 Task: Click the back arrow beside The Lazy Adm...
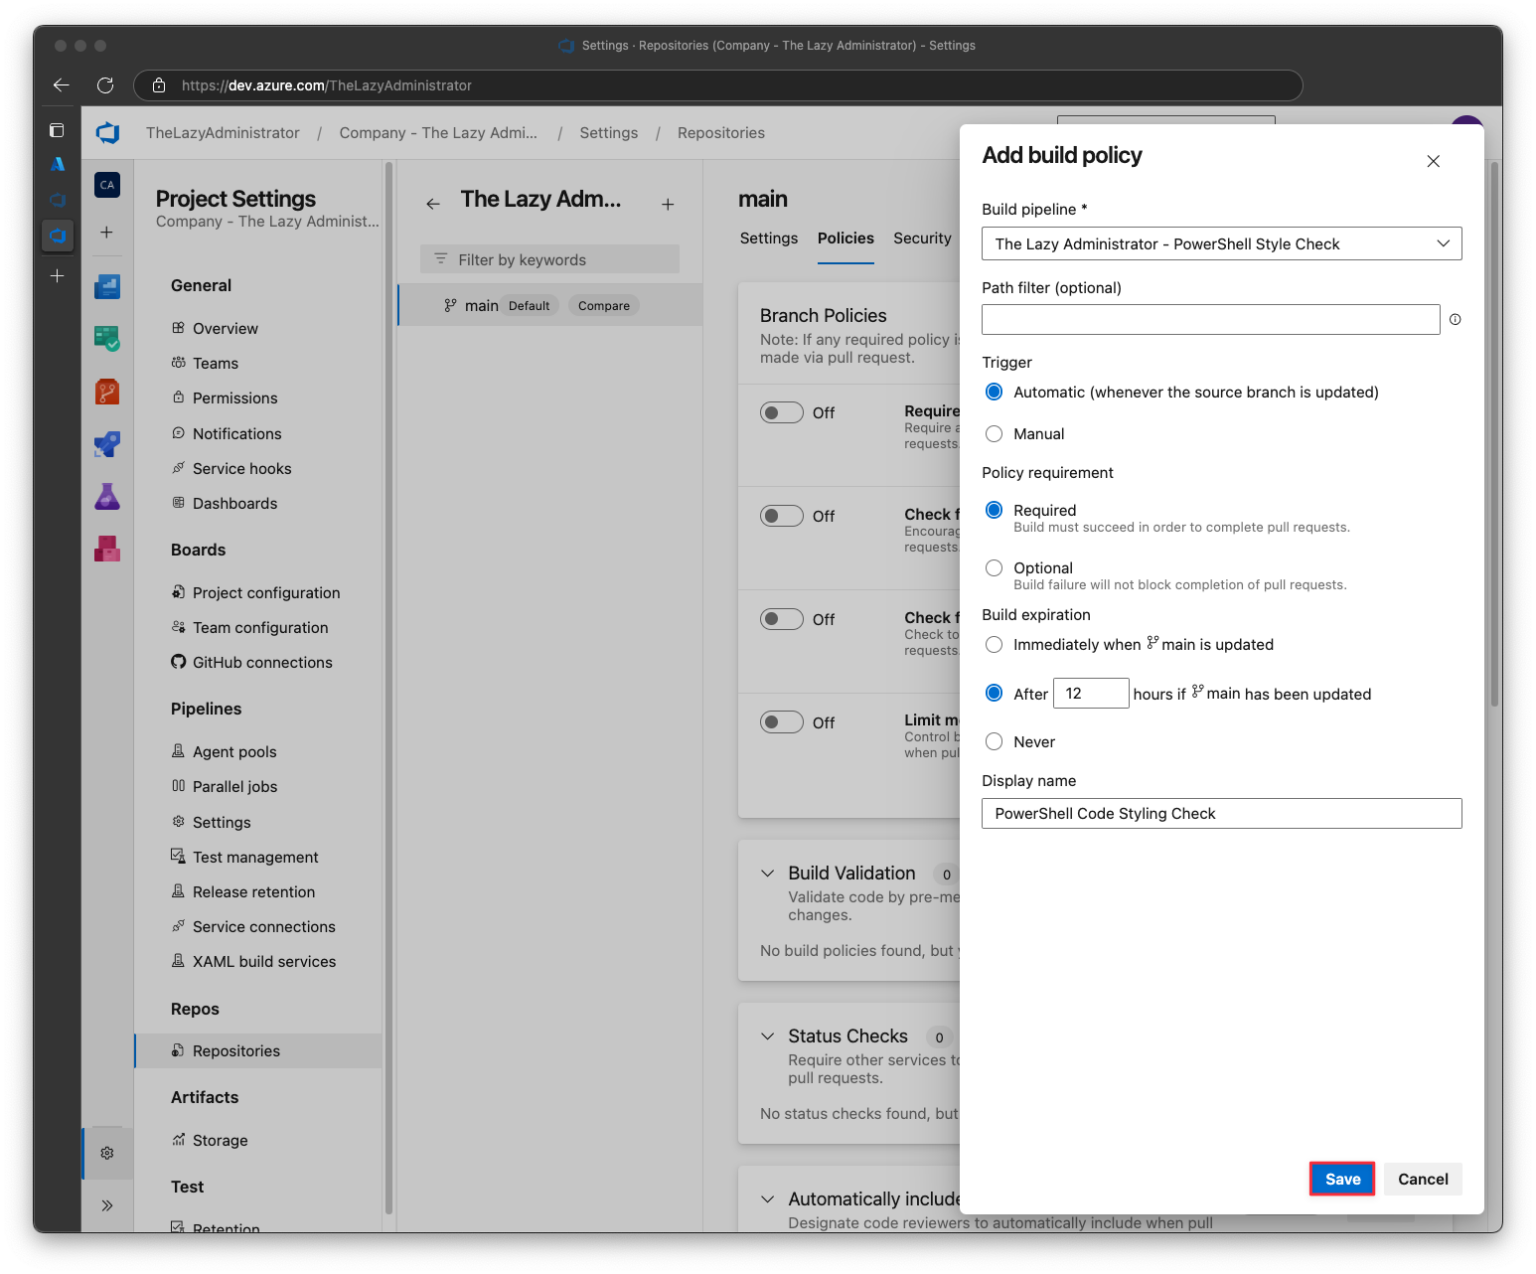pyautogui.click(x=433, y=204)
